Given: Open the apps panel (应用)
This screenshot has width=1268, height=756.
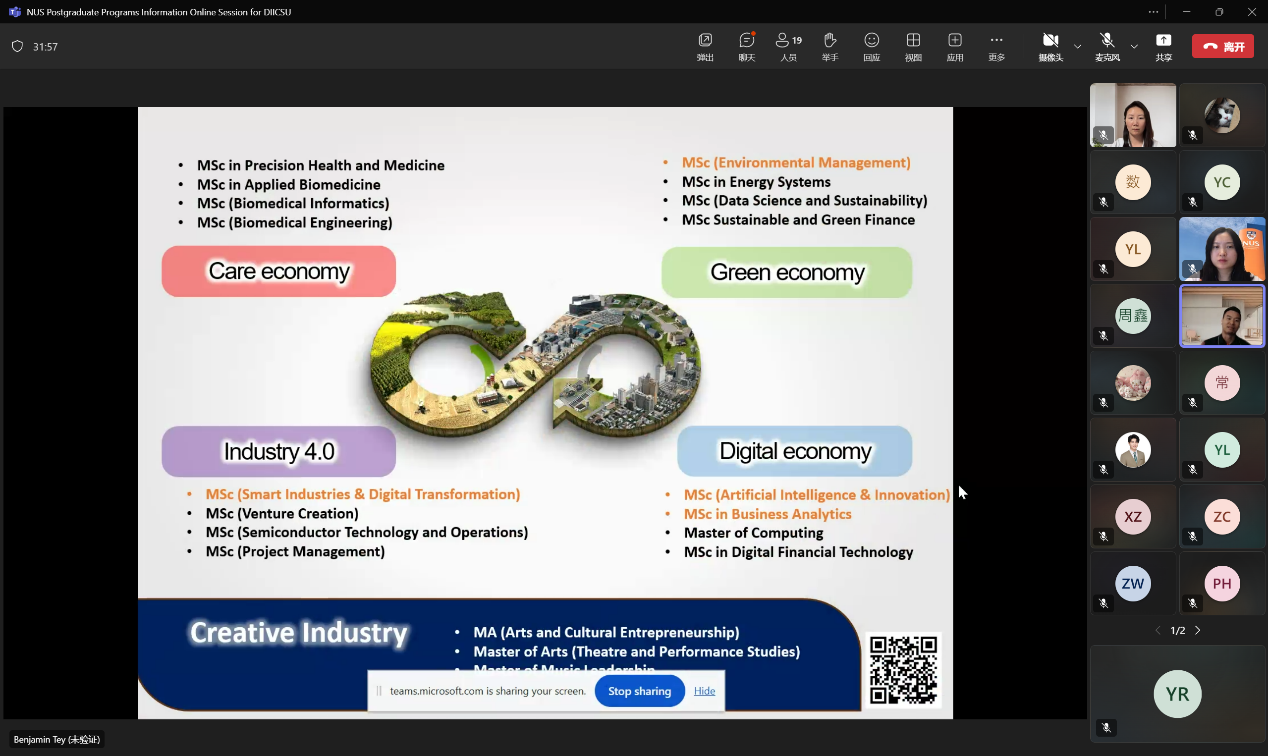Looking at the screenshot, I should pyautogui.click(x=955, y=45).
